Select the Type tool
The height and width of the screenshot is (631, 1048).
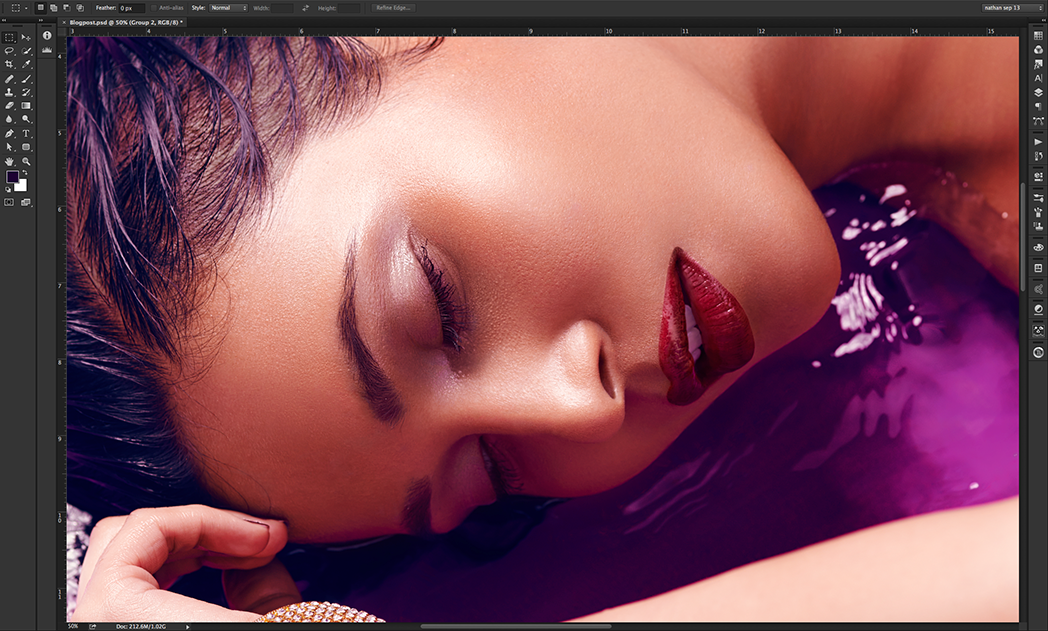[26, 134]
